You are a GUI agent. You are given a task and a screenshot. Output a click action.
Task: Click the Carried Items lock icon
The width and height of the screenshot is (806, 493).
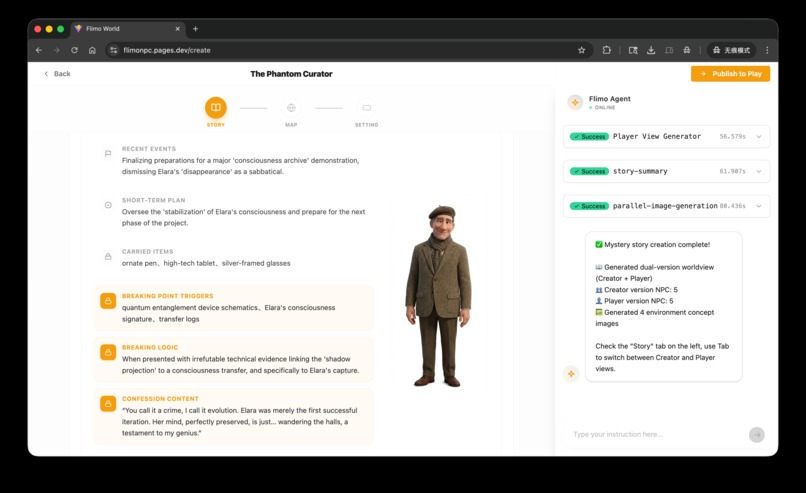[x=108, y=257]
